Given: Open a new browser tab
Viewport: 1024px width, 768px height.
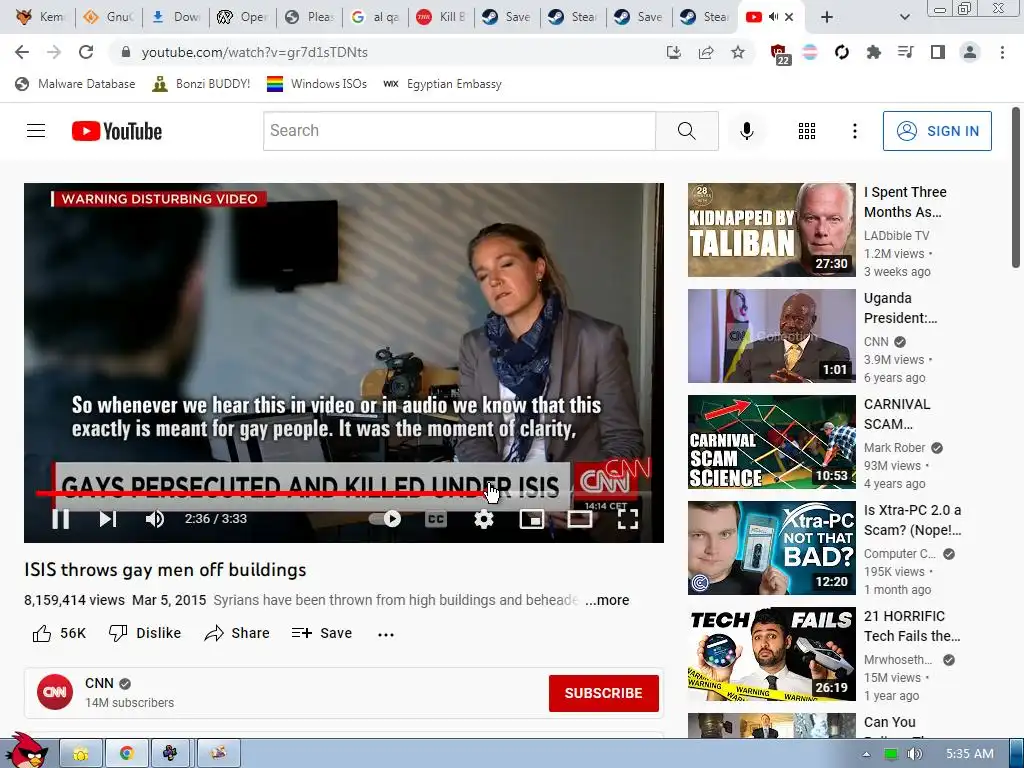Looking at the screenshot, I should coord(827,17).
